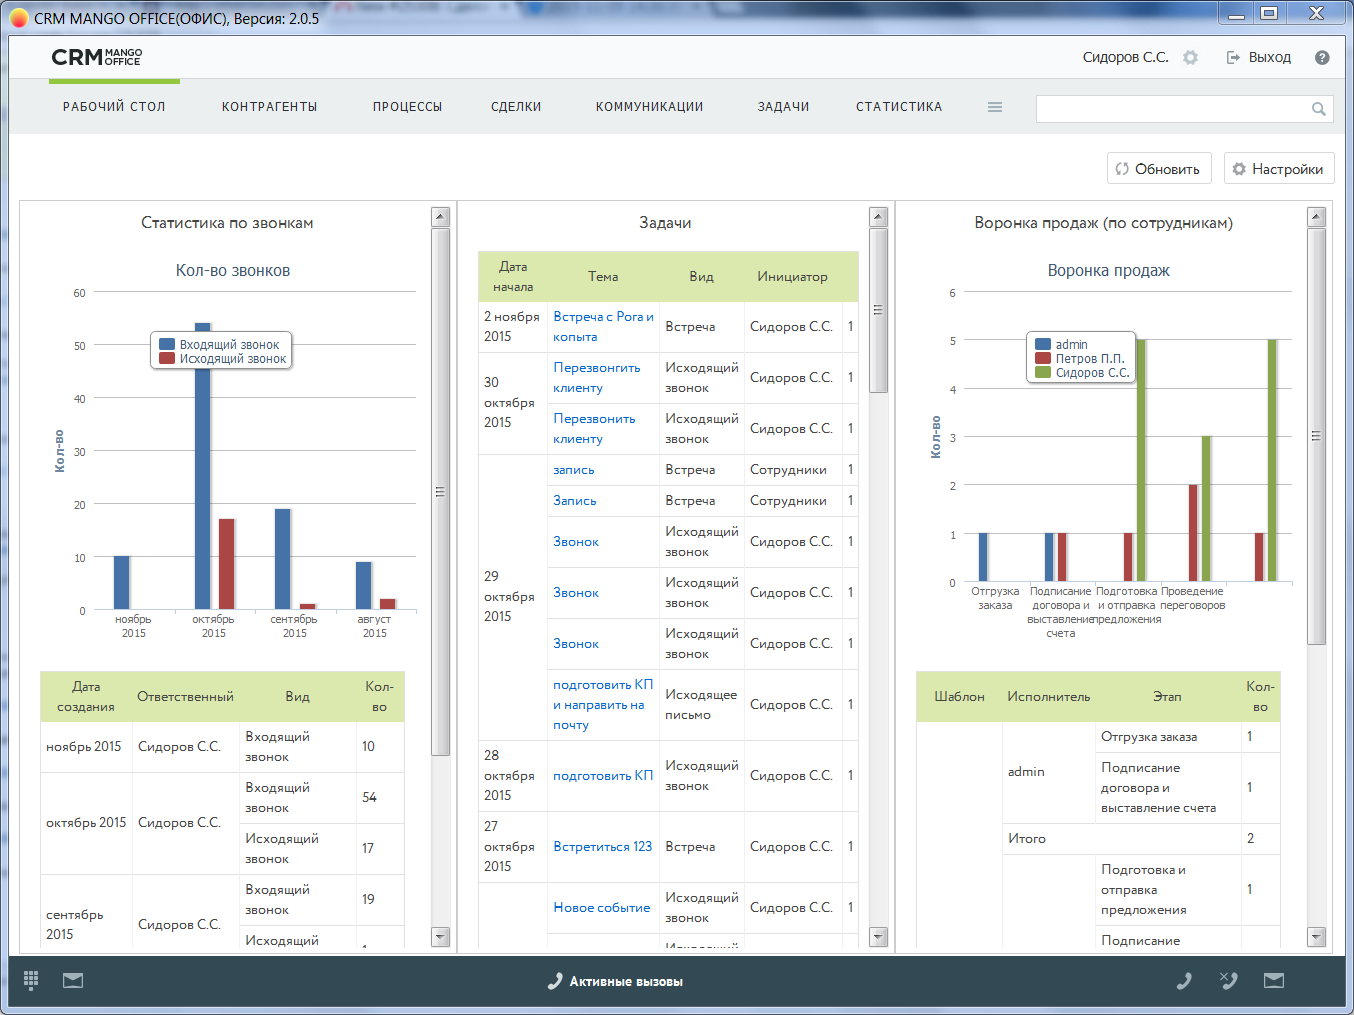Viewport: 1354px width, 1015px height.
Task: Click the tallest blue октябрь 2015 bar
Action: tap(203, 466)
